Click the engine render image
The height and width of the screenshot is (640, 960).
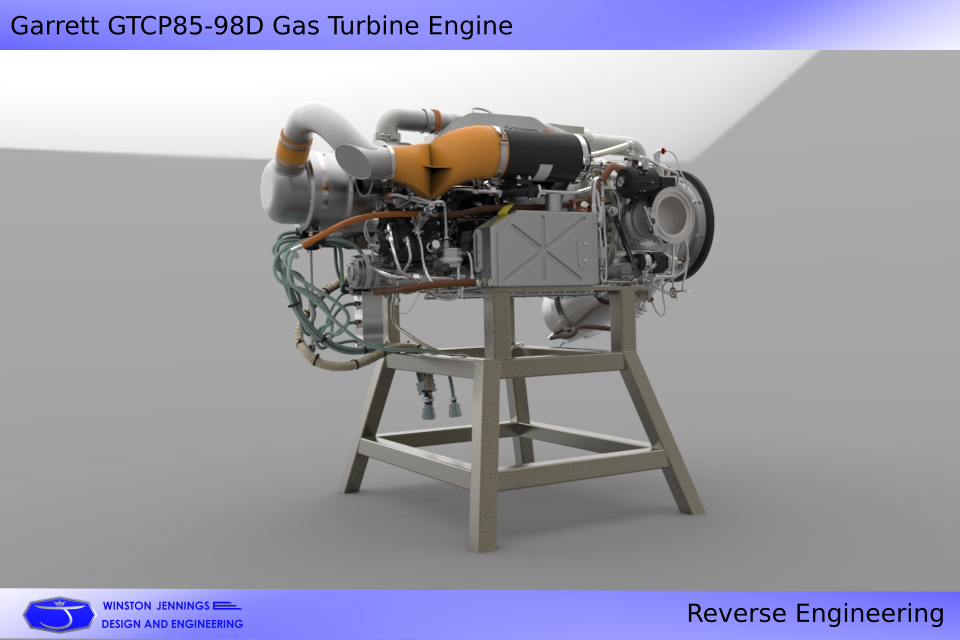pyautogui.click(x=480, y=320)
